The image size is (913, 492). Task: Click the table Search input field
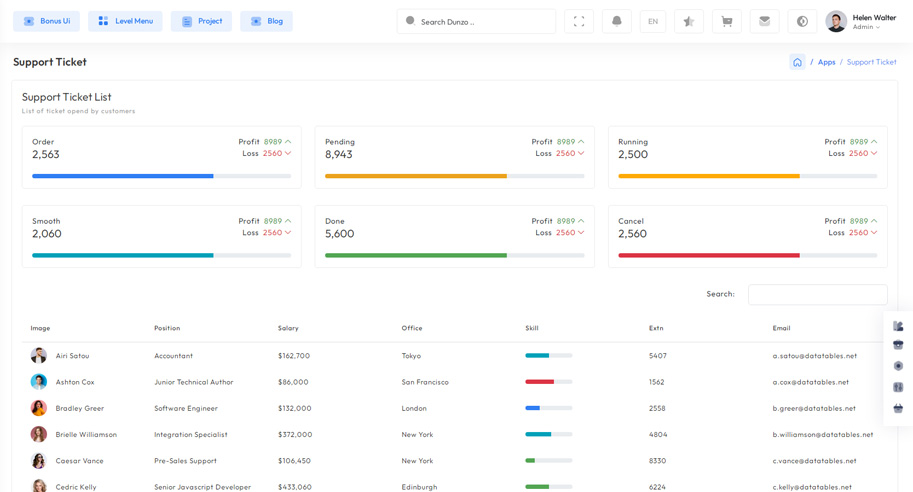[817, 294]
